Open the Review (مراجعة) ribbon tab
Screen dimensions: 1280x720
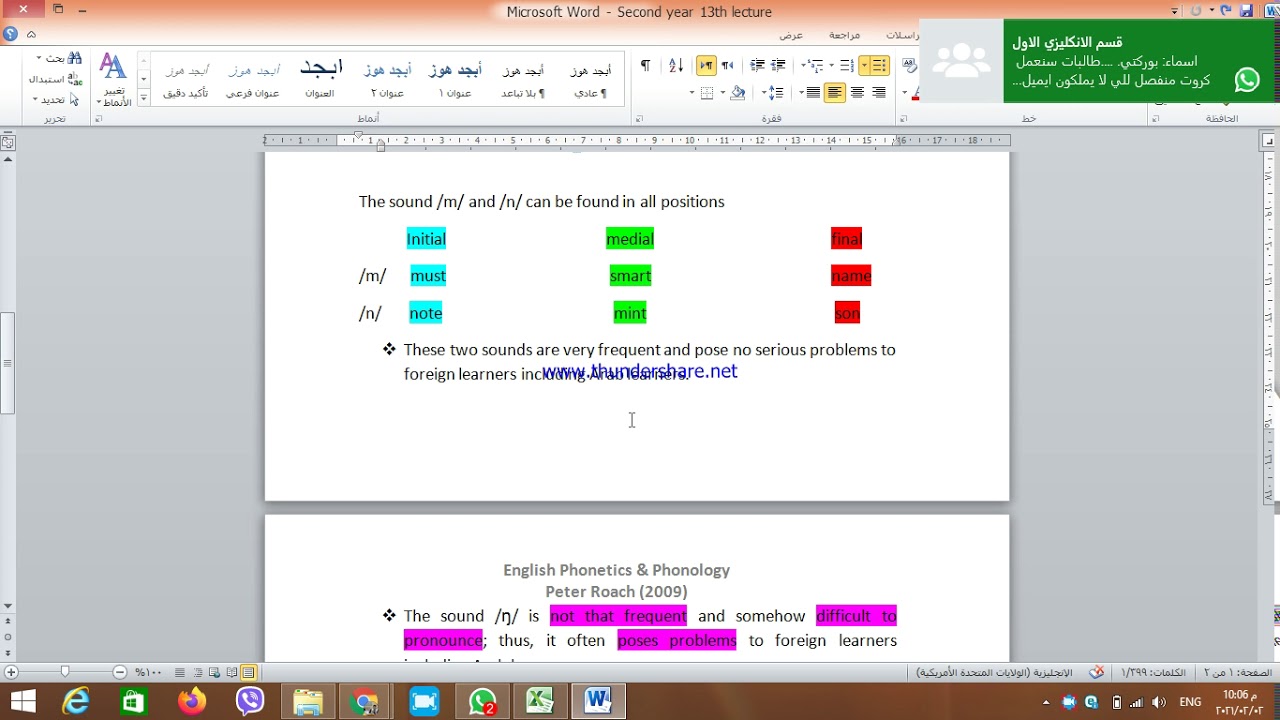coord(844,35)
